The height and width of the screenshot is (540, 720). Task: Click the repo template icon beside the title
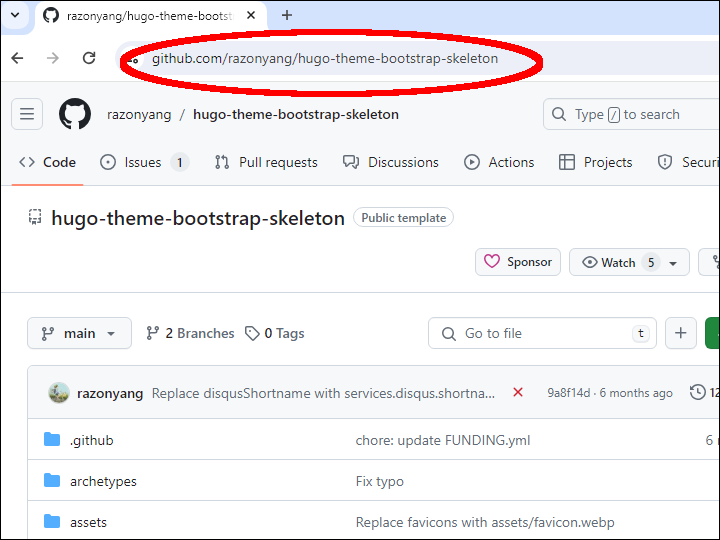click(x=35, y=217)
